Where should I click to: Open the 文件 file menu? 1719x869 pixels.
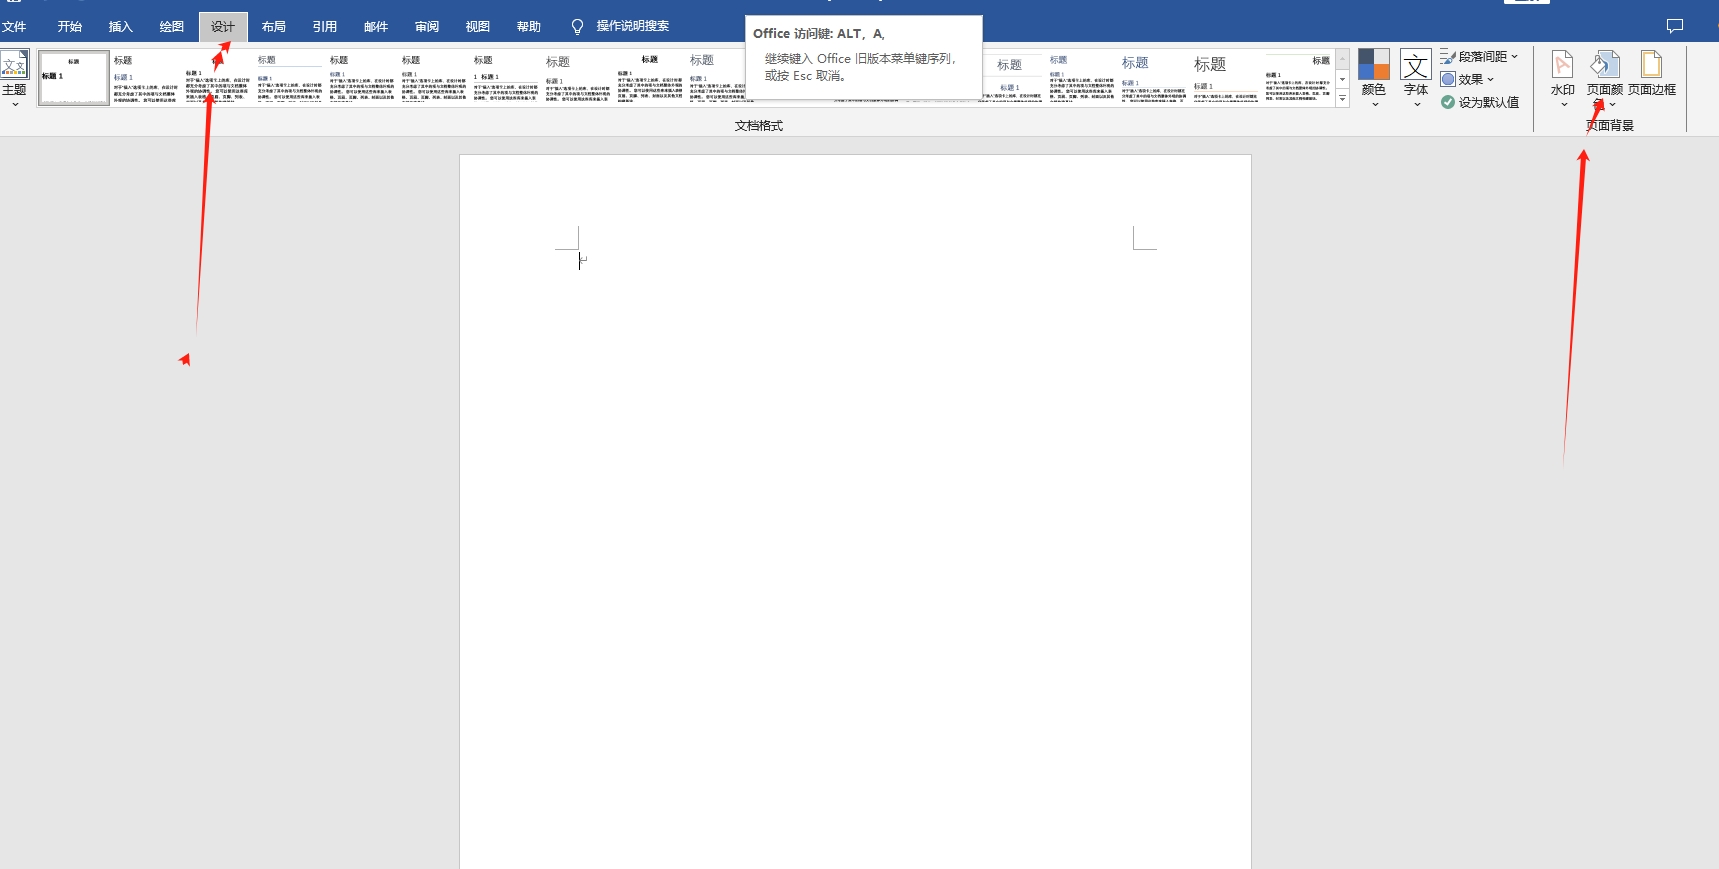pos(14,27)
